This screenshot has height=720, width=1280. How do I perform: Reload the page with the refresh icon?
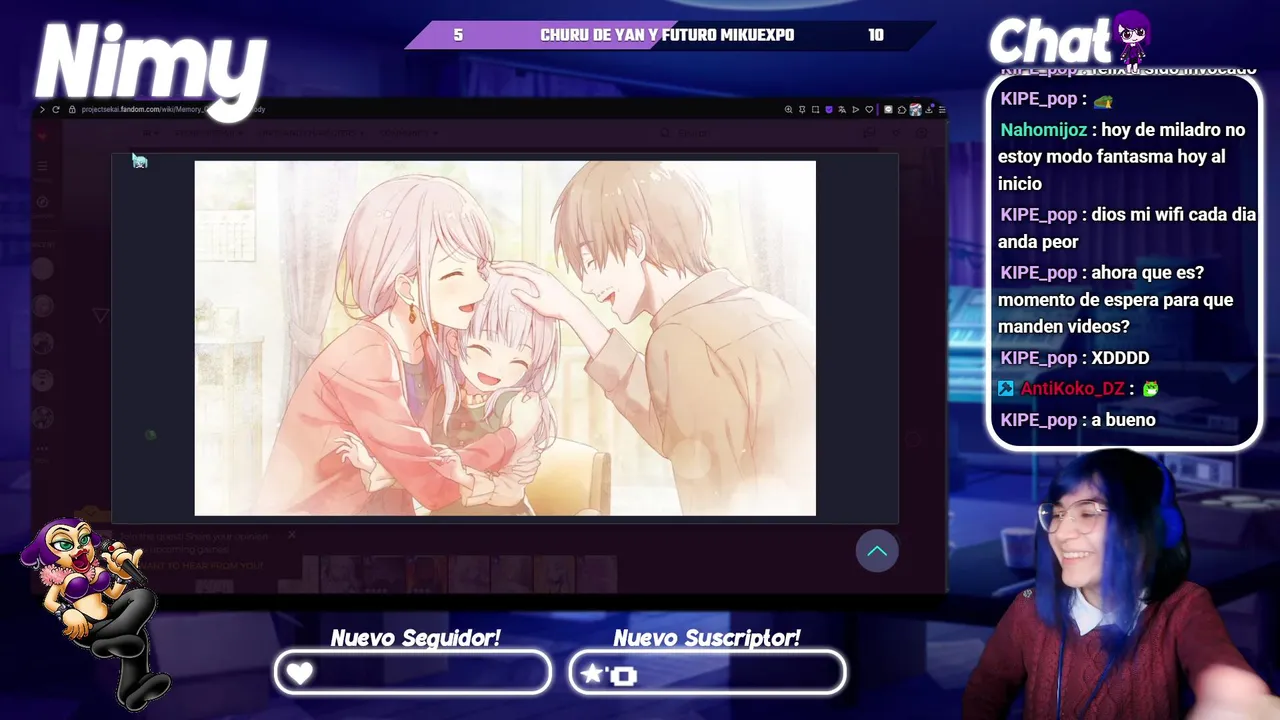56,109
